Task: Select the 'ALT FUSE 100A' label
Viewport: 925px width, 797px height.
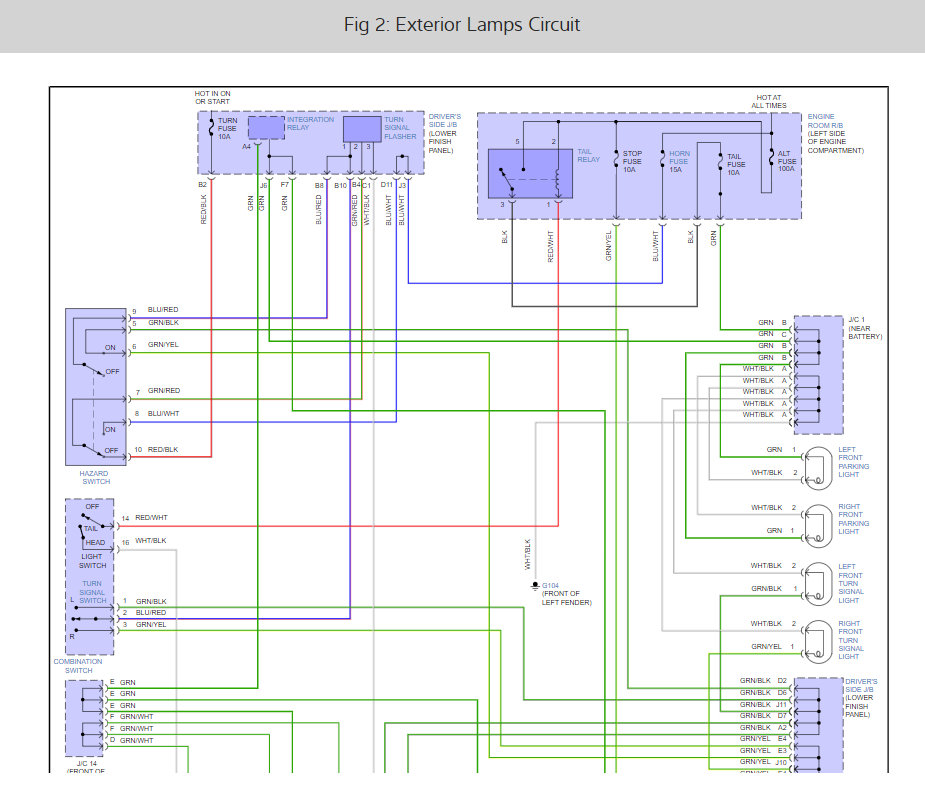Action: point(786,161)
